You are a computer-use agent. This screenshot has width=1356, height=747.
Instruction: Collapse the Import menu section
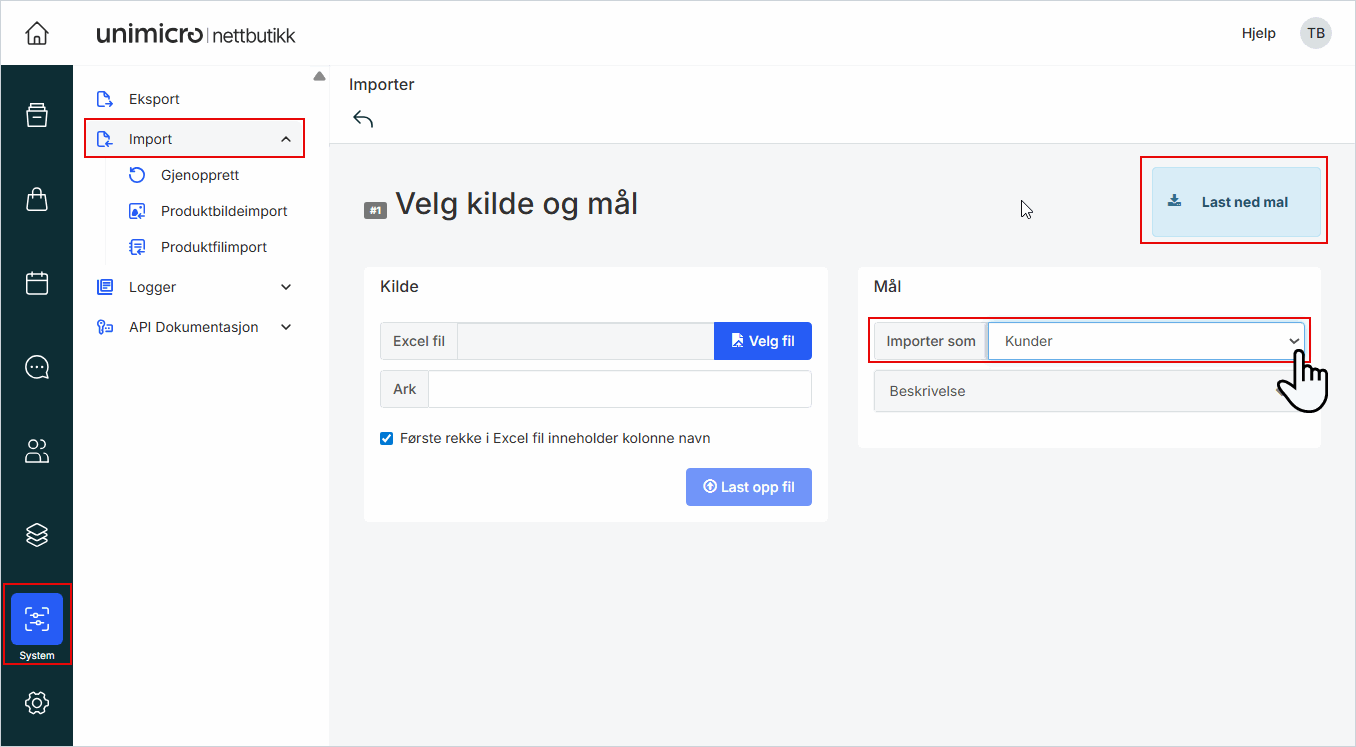click(193, 138)
